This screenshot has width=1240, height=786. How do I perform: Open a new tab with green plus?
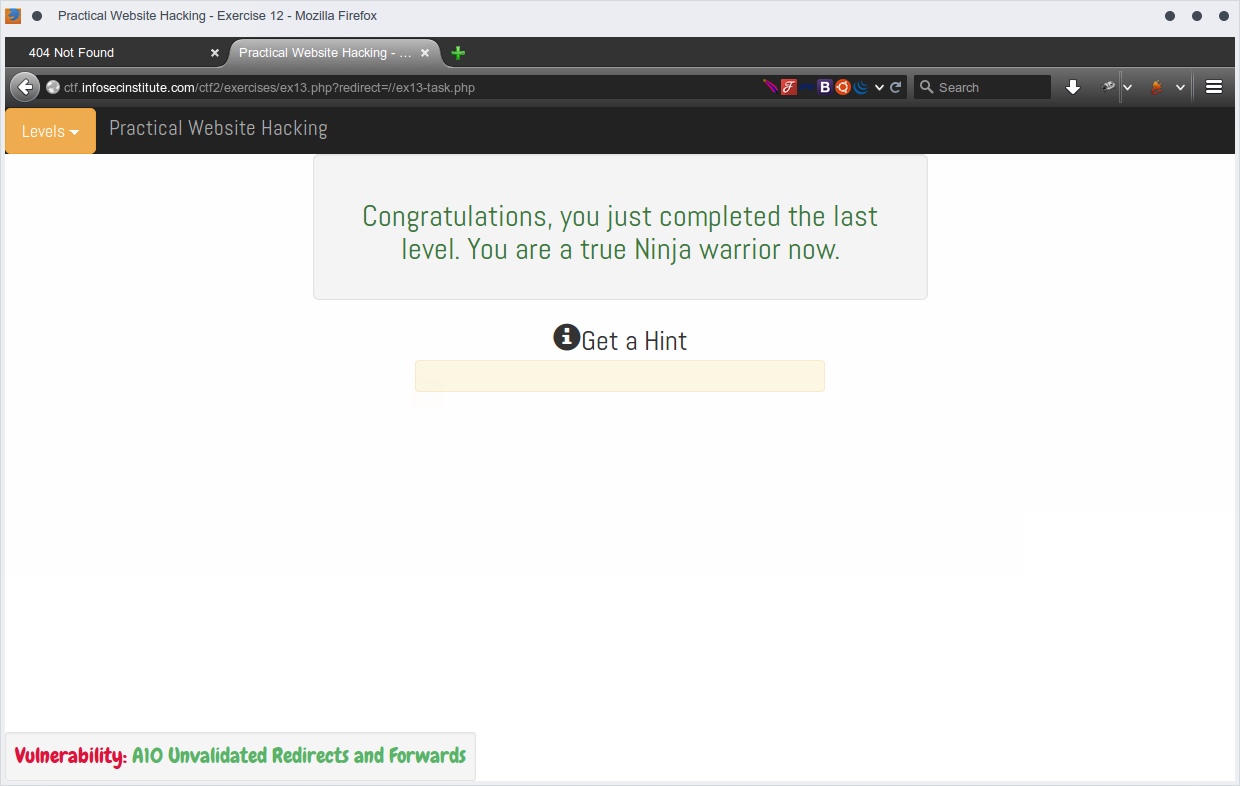pos(458,53)
